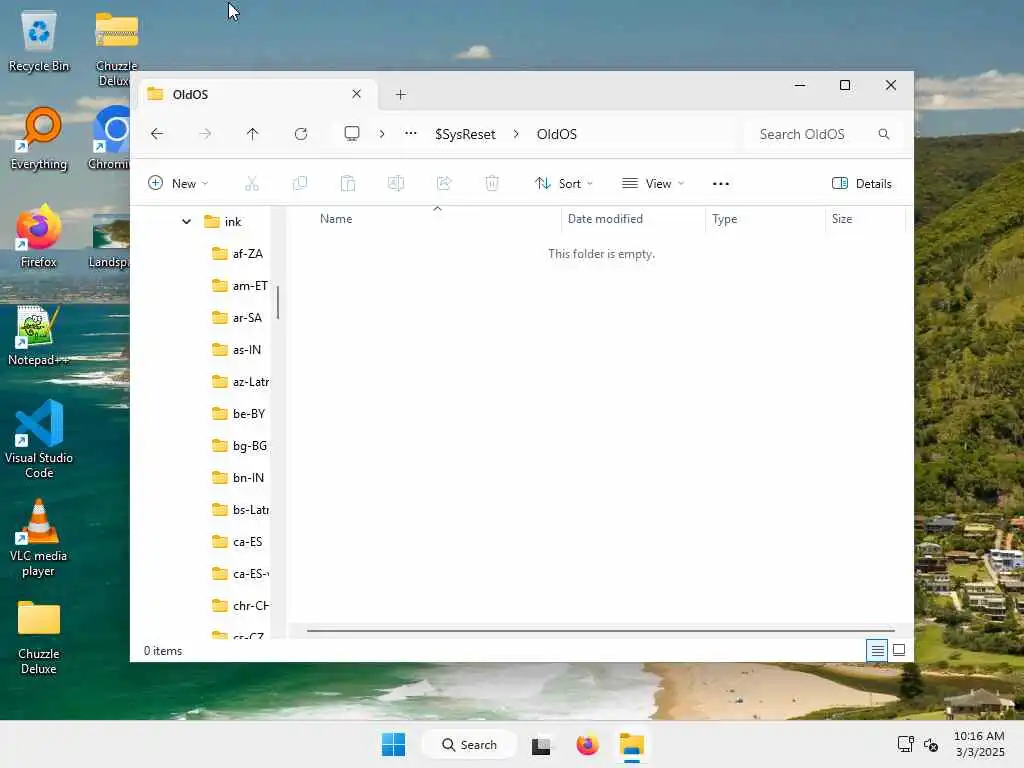Open the New item dropdown
Screen dimensions: 1024x768
178,184
